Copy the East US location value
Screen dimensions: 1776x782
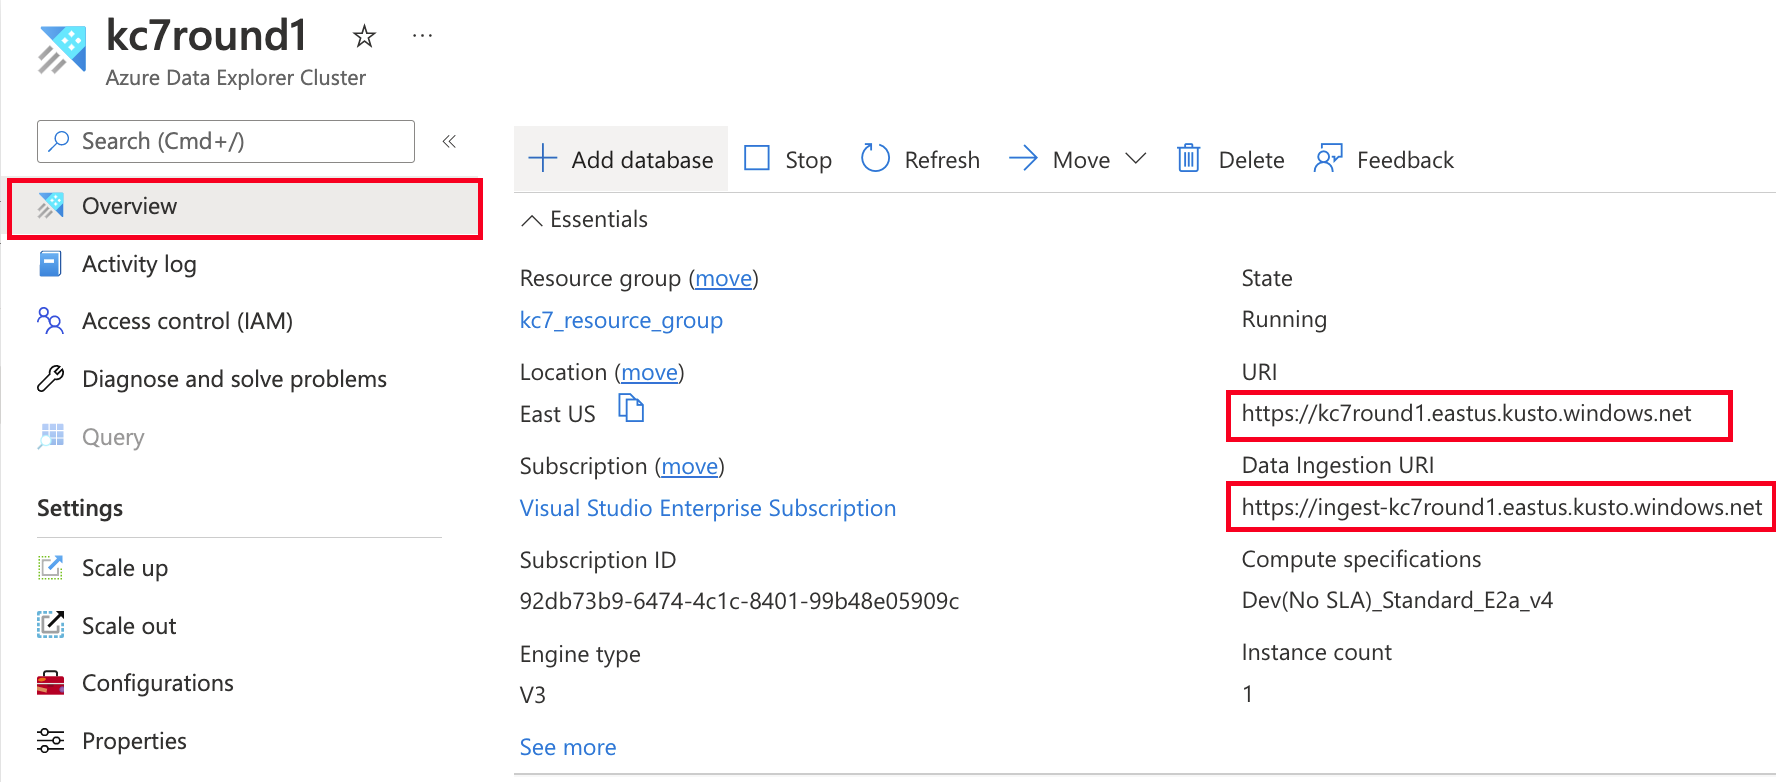coord(631,408)
